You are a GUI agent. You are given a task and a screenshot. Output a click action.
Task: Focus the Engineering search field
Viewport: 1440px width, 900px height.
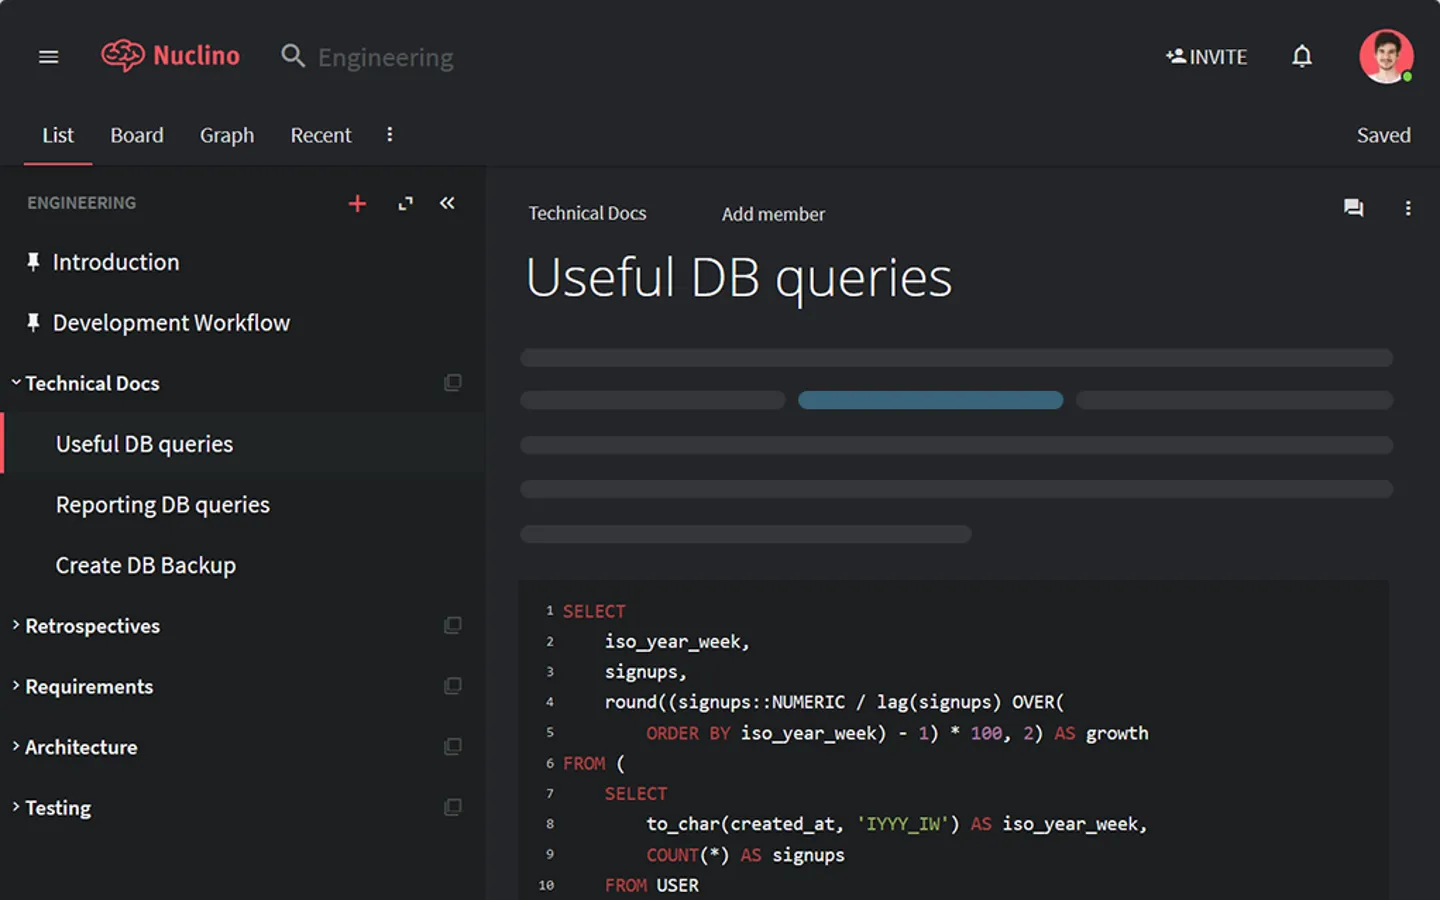pos(386,57)
